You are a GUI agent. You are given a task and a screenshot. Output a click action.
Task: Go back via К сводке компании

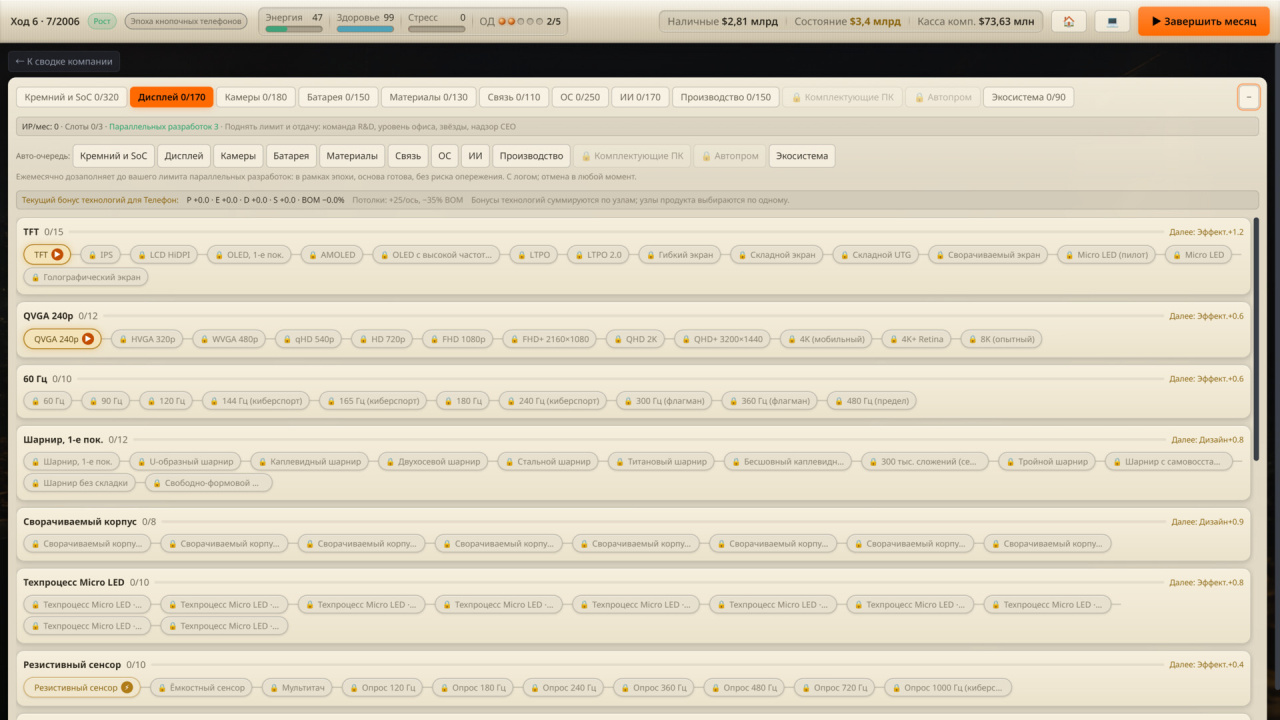[x=64, y=62]
